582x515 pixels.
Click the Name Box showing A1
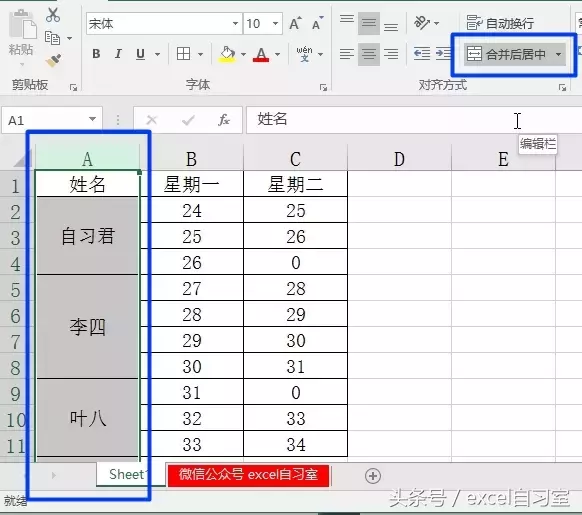coord(44,120)
